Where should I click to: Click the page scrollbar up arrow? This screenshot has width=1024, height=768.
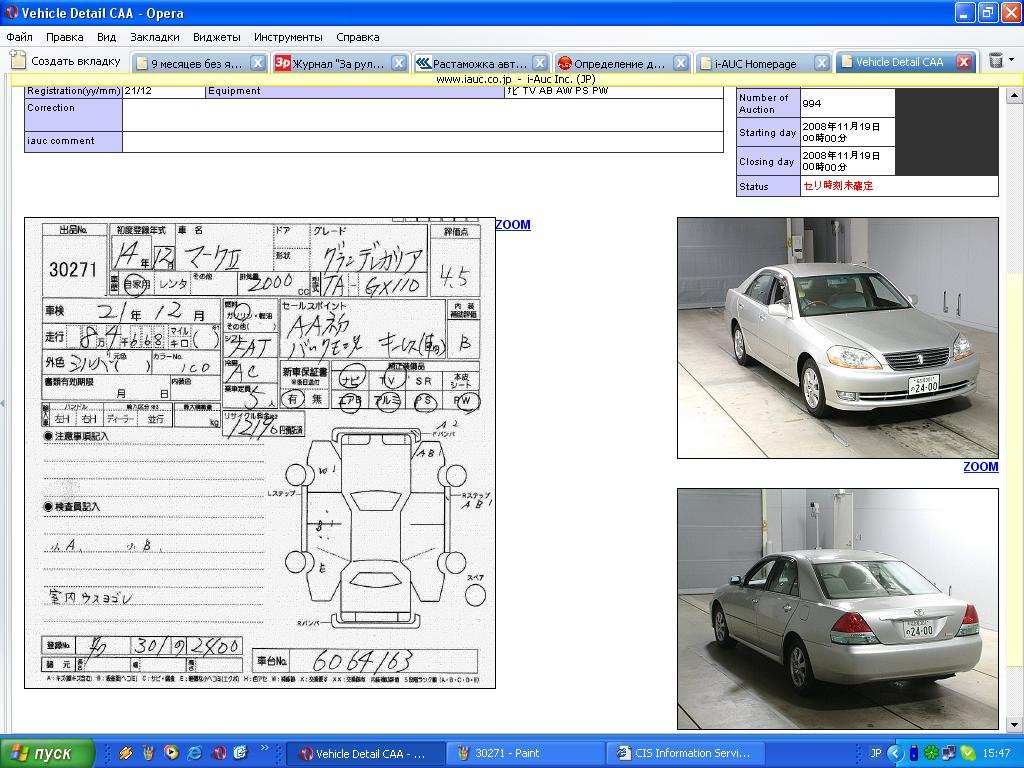coord(1014,96)
